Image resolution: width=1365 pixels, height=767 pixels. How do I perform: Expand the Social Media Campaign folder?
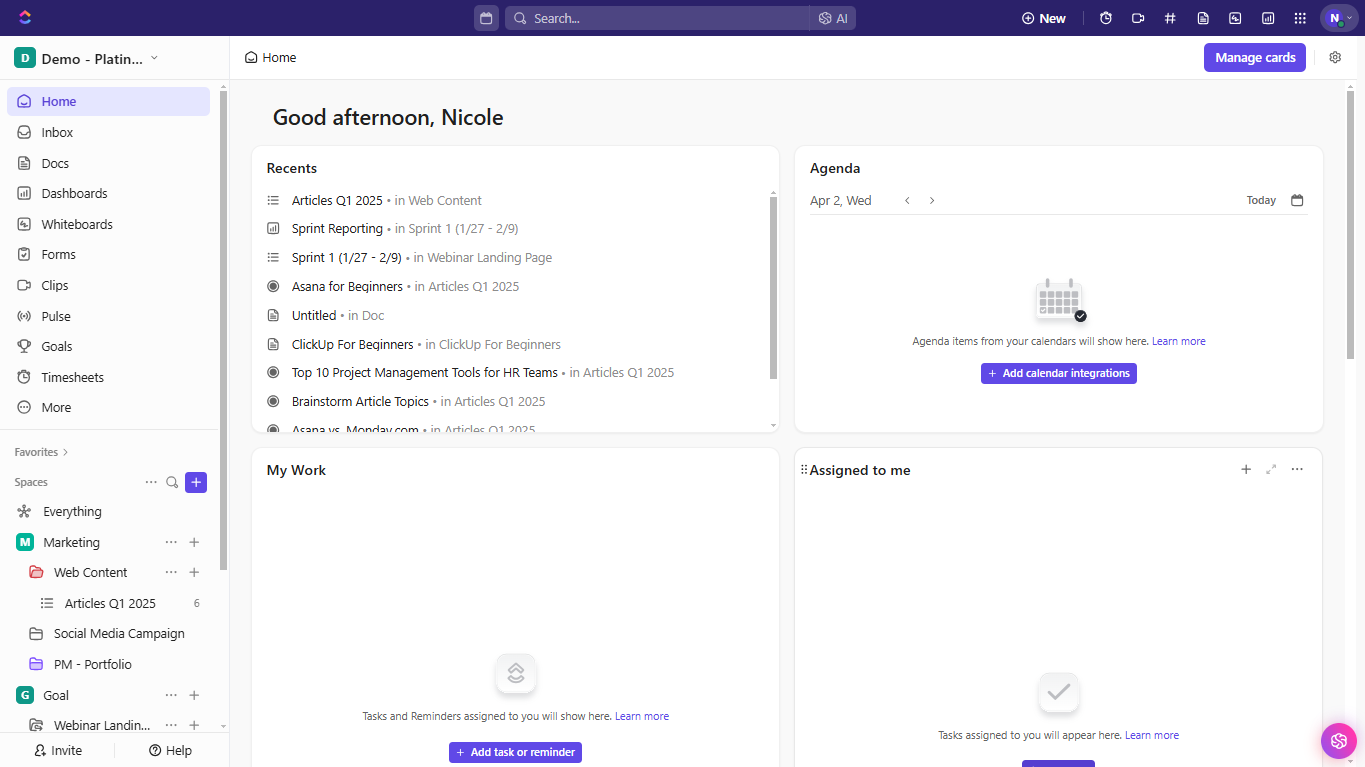[x=36, y=634]
